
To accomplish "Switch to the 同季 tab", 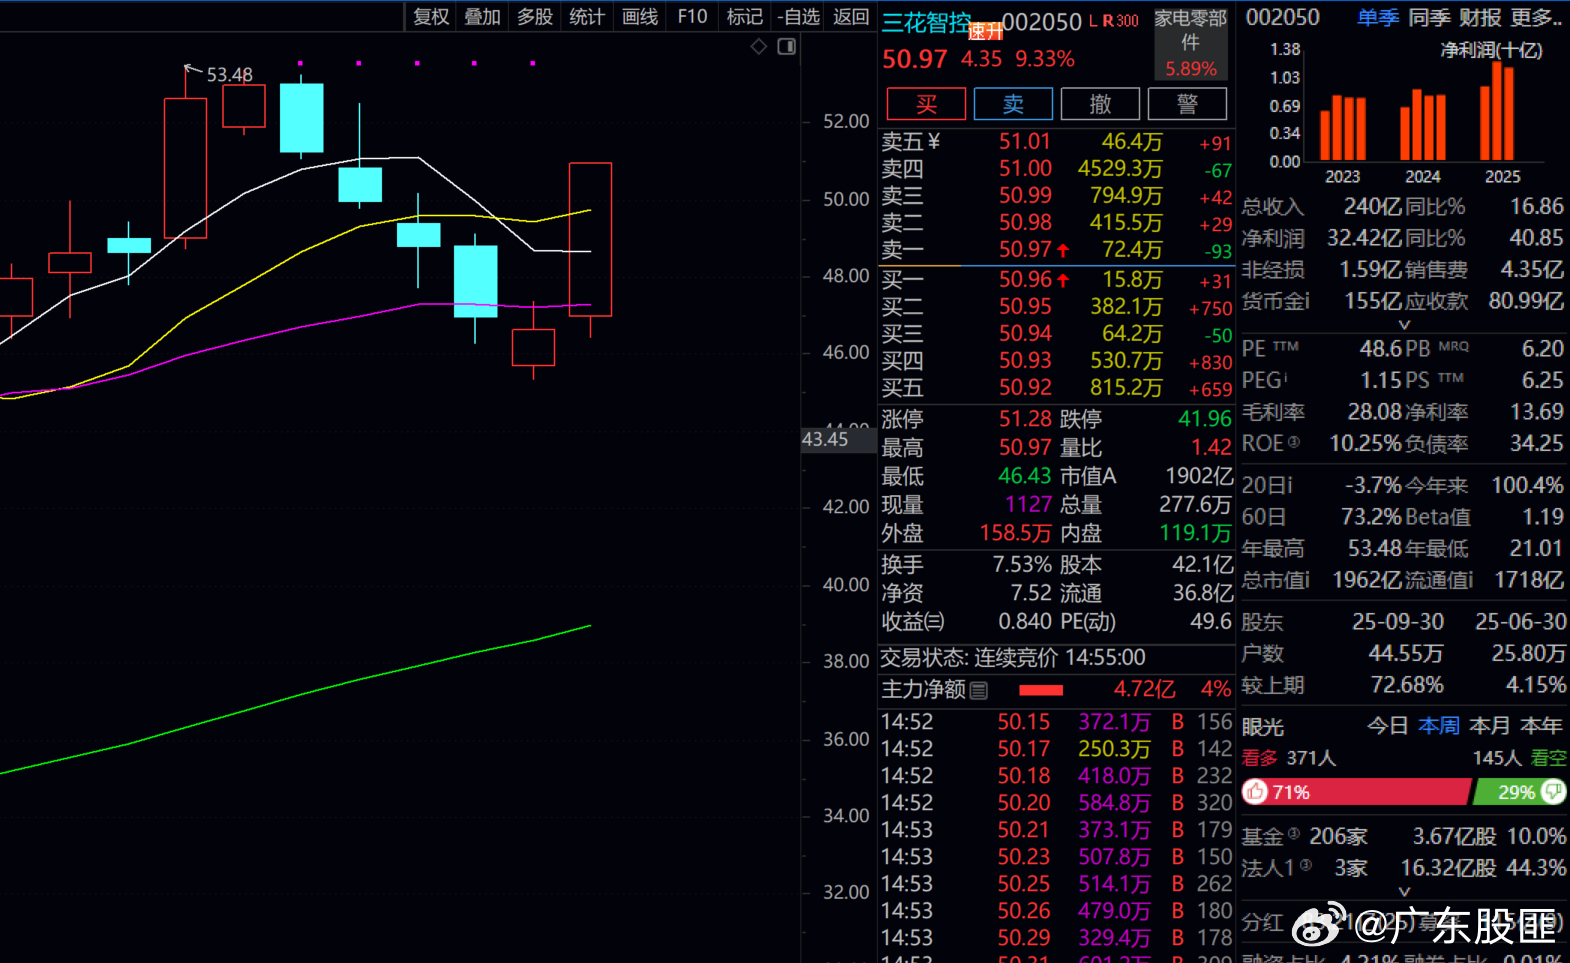I will [1429, 17].
